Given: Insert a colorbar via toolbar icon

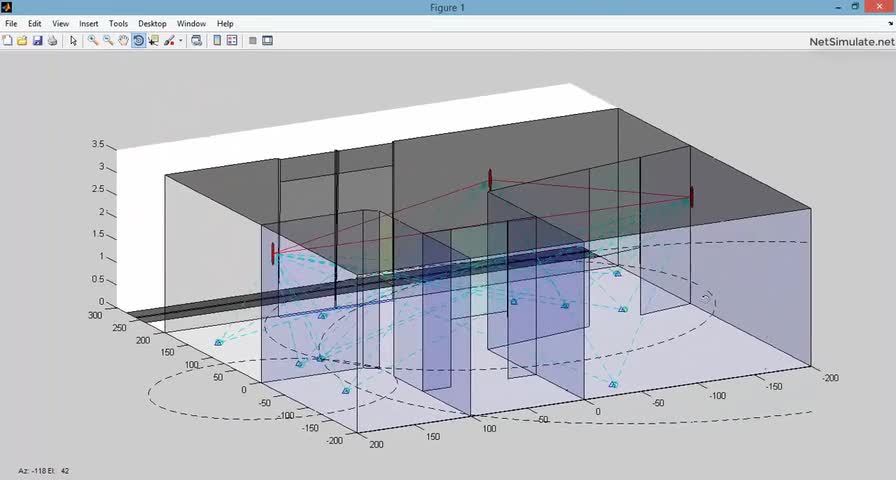Looking at the screenshot, I should tap(217, 41).
